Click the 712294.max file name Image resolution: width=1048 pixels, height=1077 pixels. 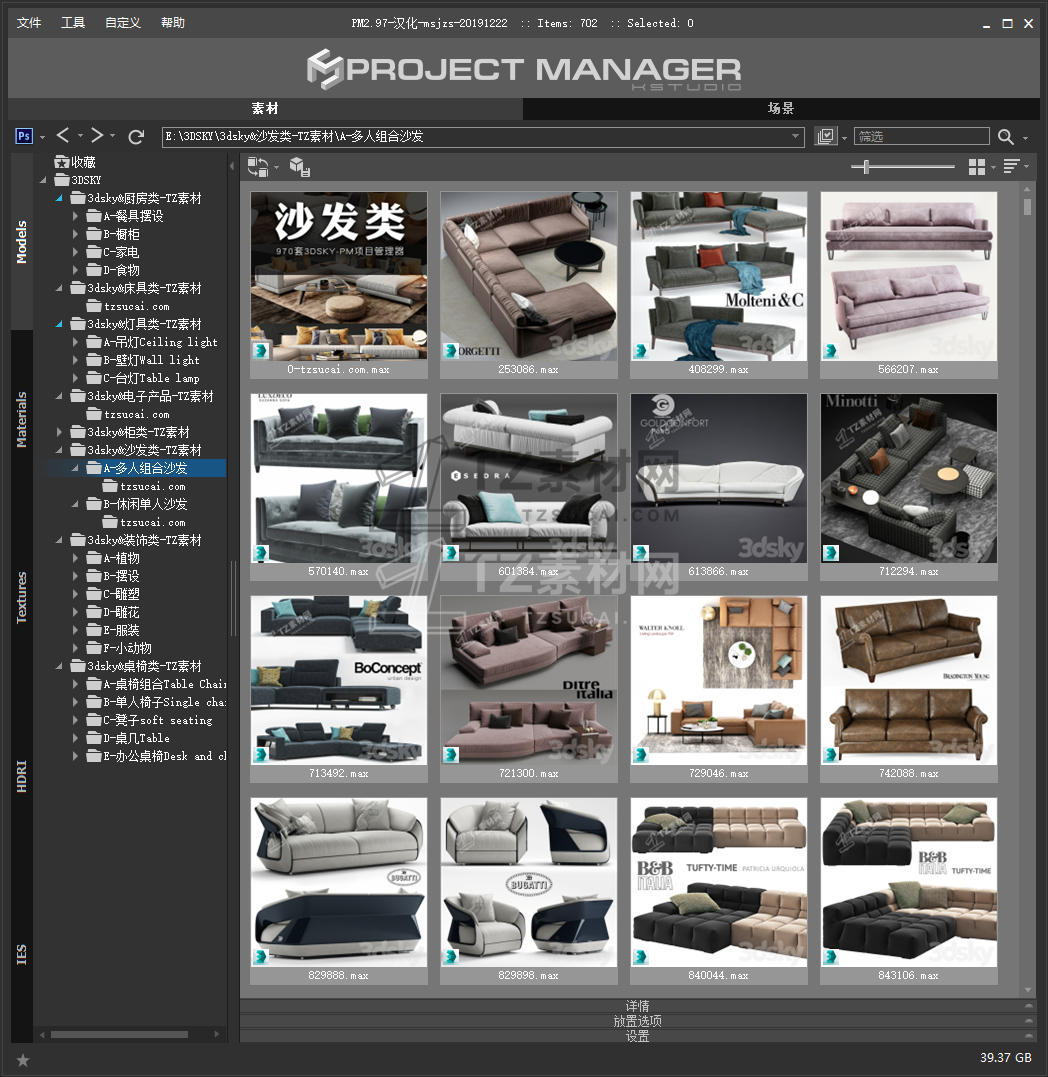tap(909, 571)
